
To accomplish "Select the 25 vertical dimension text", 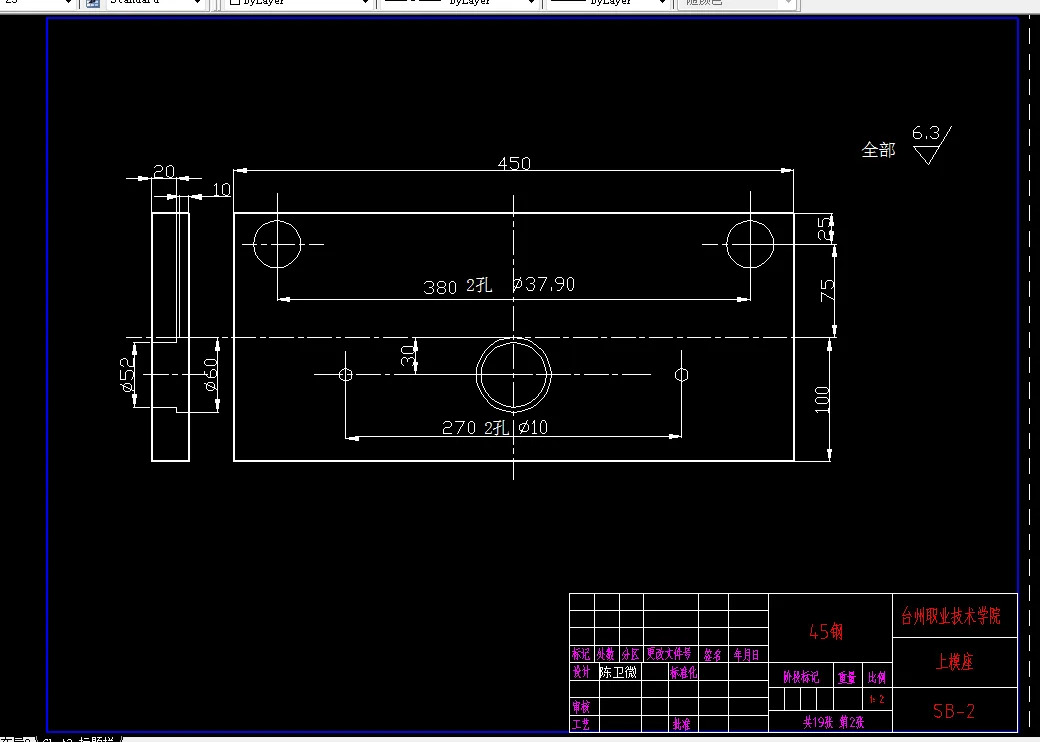I will (x=824, y=228).
